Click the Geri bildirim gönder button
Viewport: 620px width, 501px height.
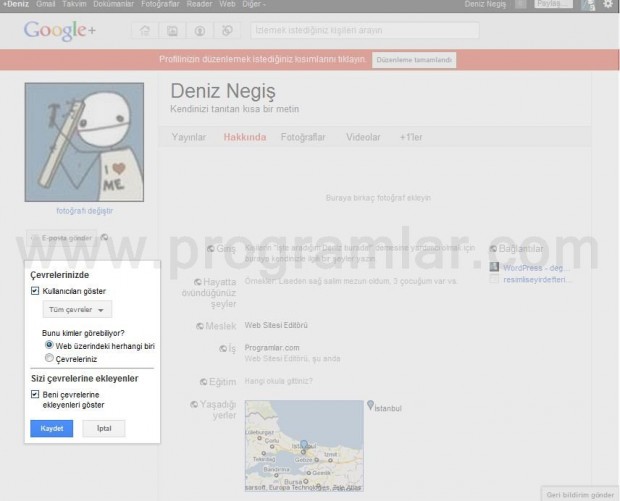pyautogui.click(x=580, y=494)
